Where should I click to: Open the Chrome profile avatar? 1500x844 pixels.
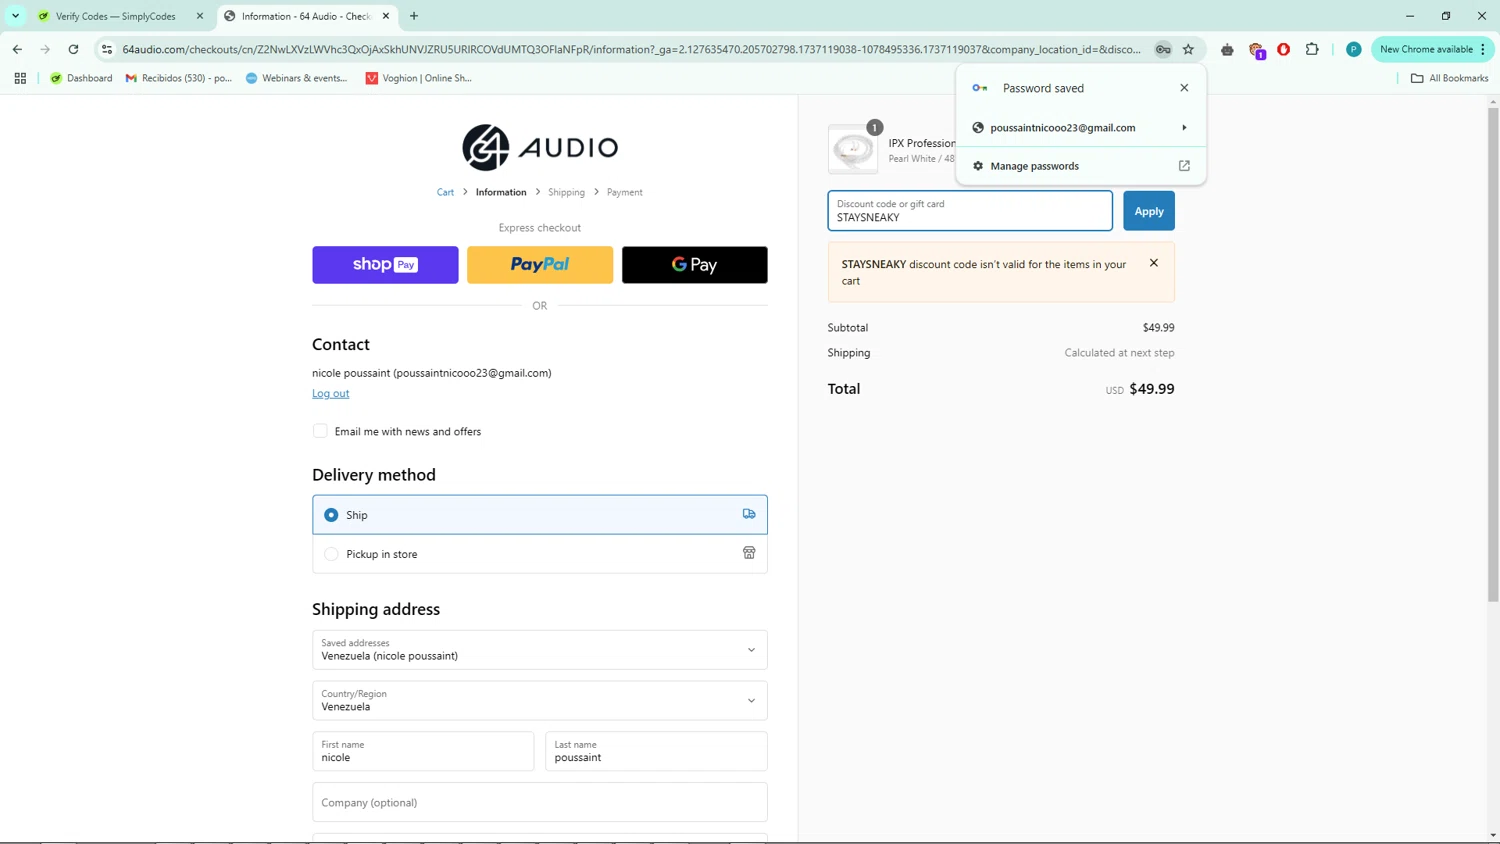click(x=1353, y=49)
